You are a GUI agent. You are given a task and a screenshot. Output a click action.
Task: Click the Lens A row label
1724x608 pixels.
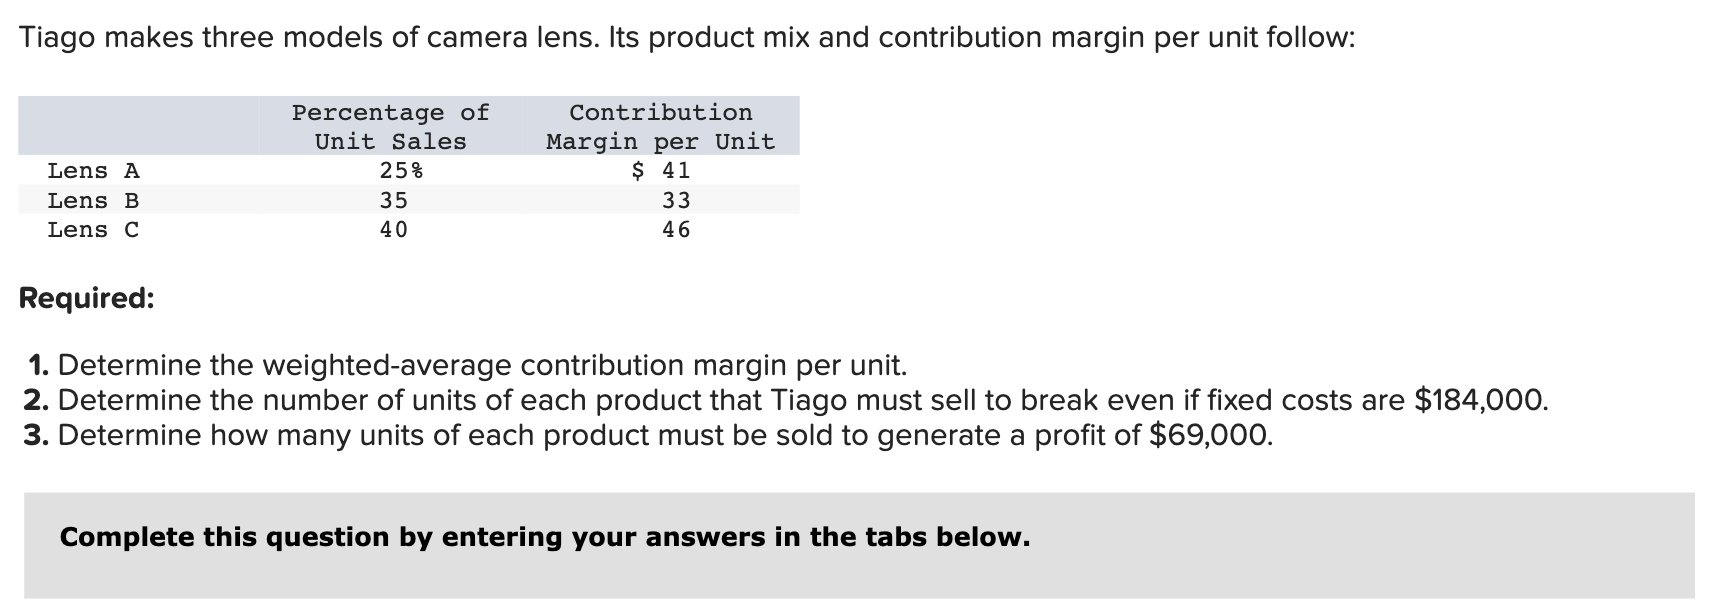point(94,171)
